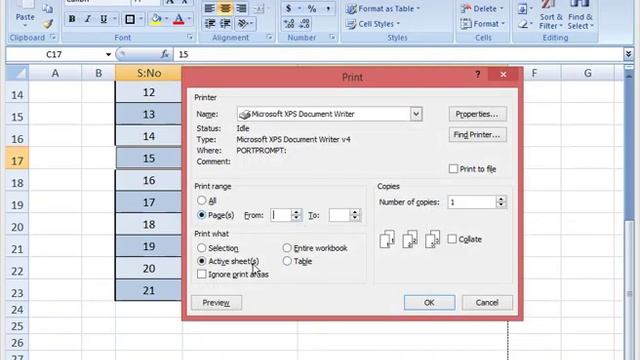
Task: Open Print dialog help question mark
Action: click(x=478, y=75)
